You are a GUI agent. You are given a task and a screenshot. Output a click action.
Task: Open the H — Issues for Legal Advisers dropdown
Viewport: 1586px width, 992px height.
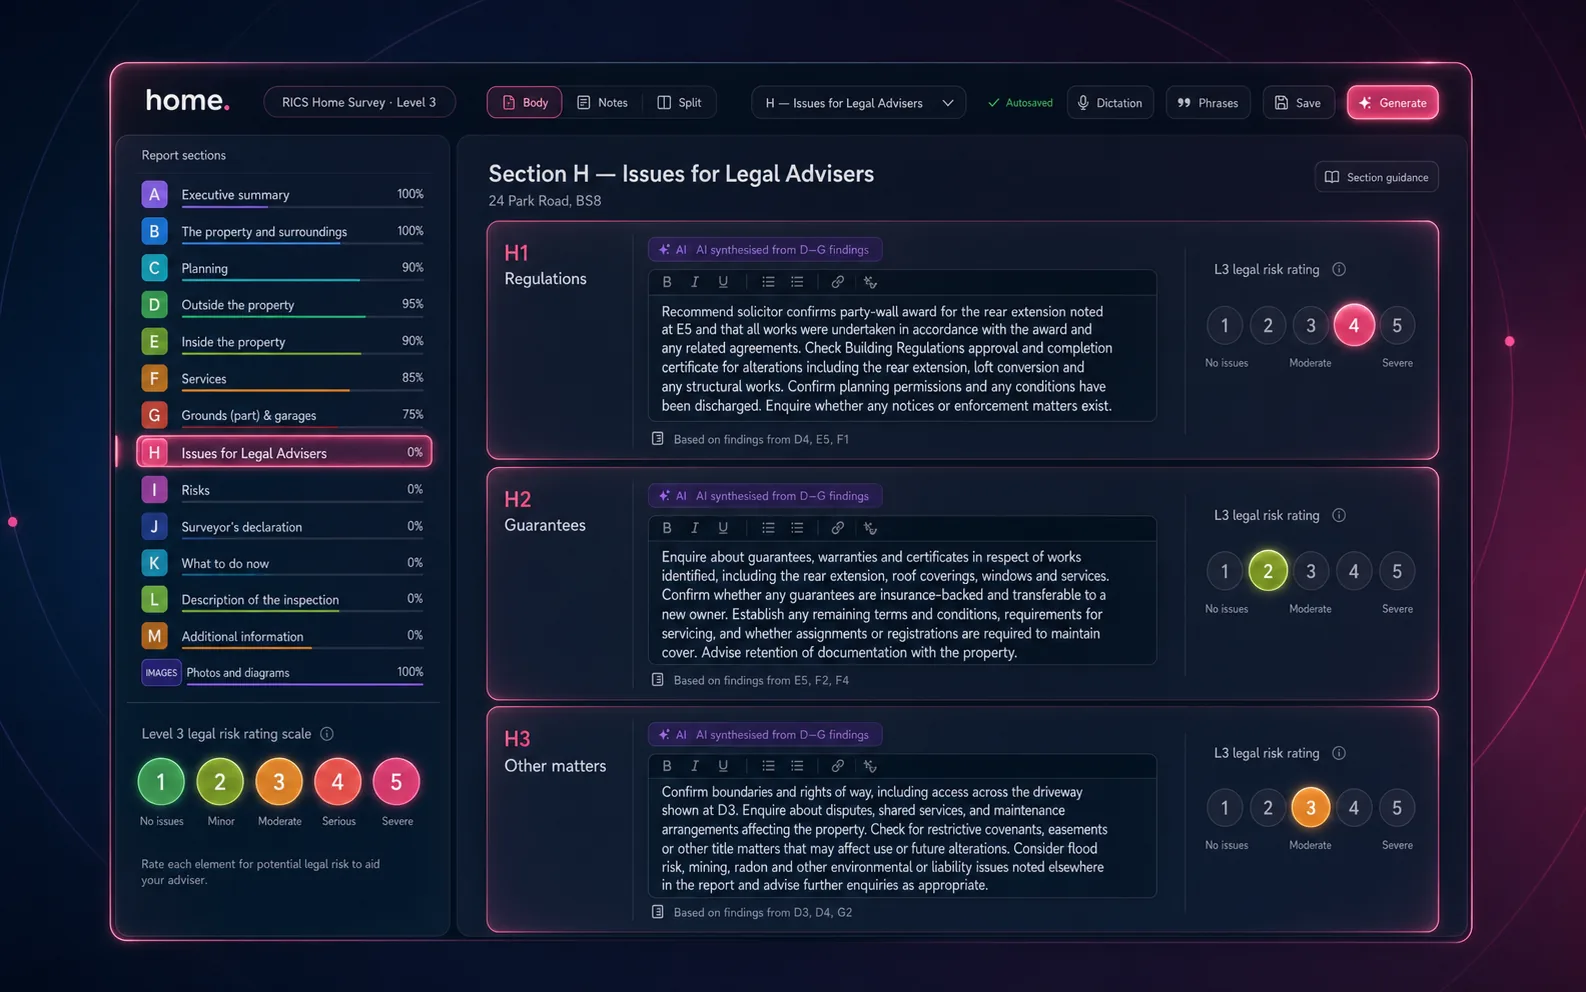click(x=858, y=103)
